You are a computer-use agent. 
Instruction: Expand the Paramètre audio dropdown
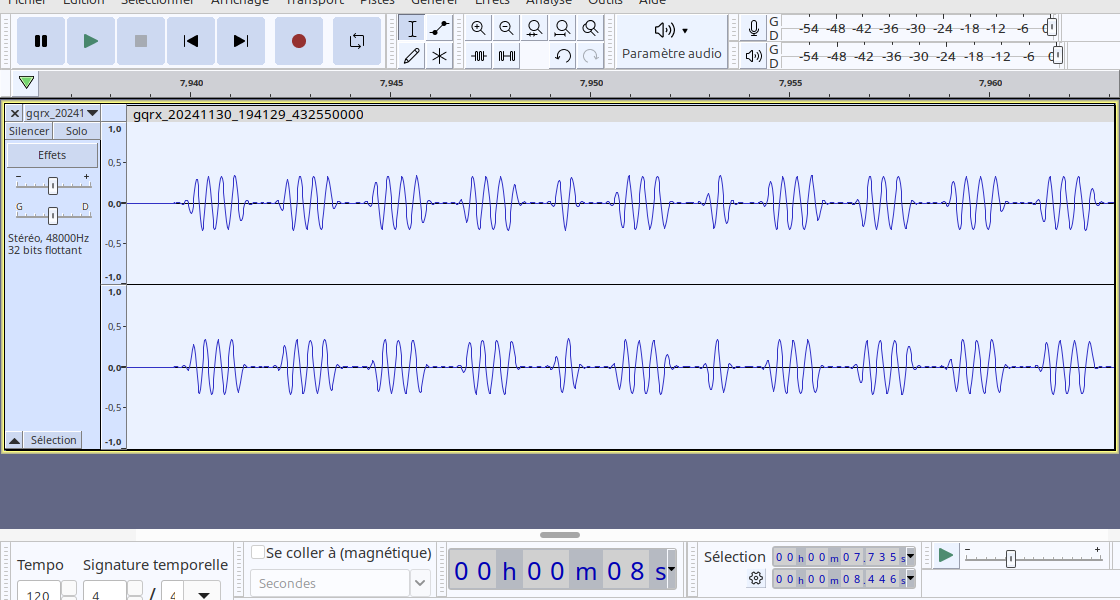[671, 41]
